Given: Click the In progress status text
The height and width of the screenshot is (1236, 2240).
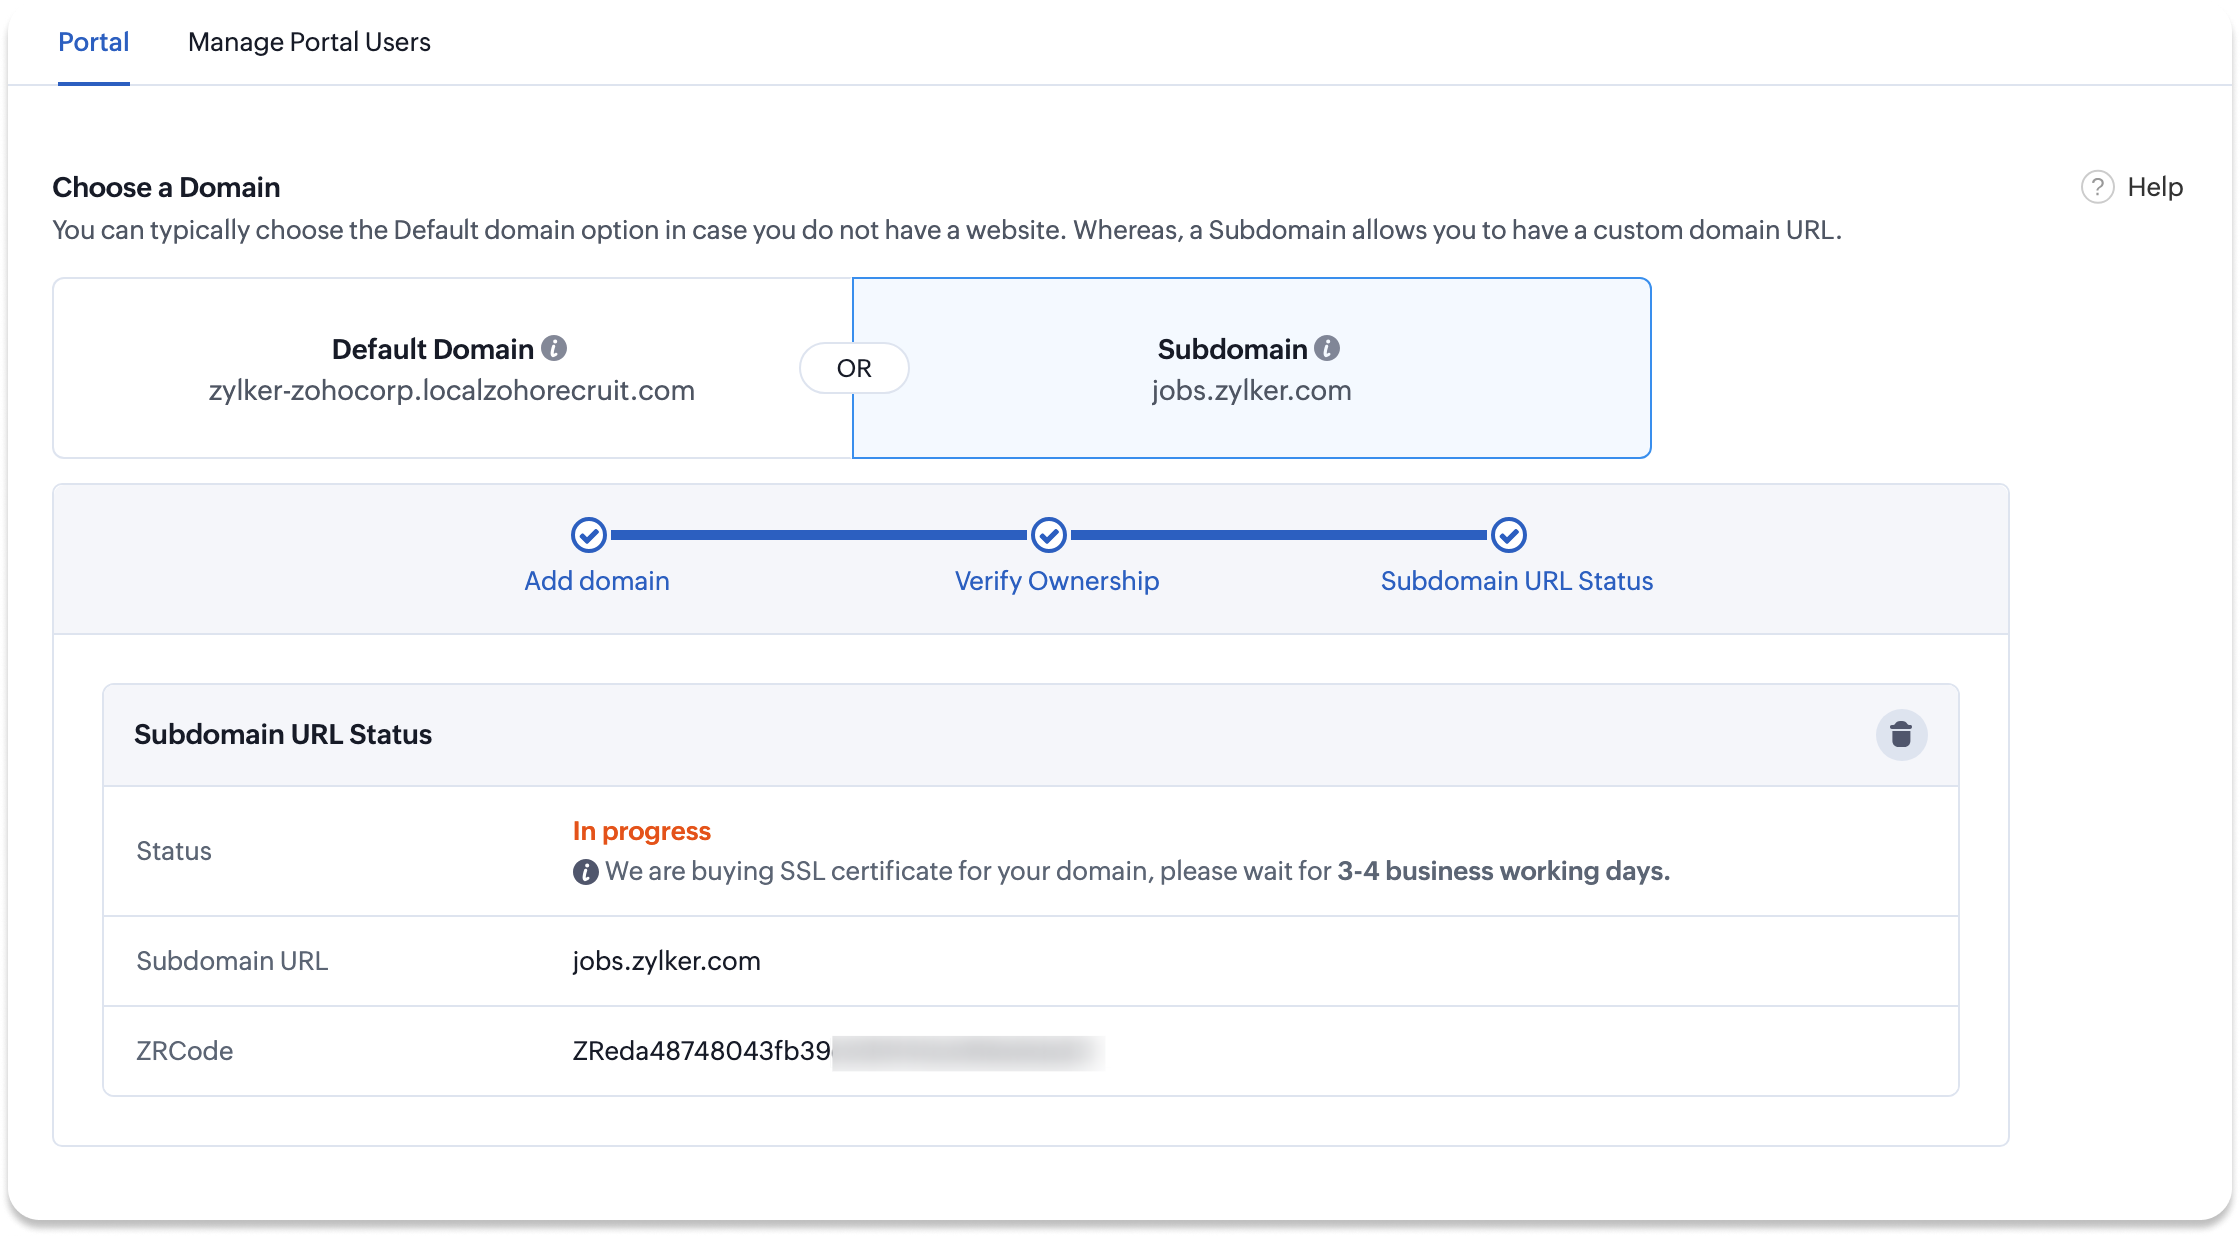Looking at the screenshot, I should coord(641,831).
